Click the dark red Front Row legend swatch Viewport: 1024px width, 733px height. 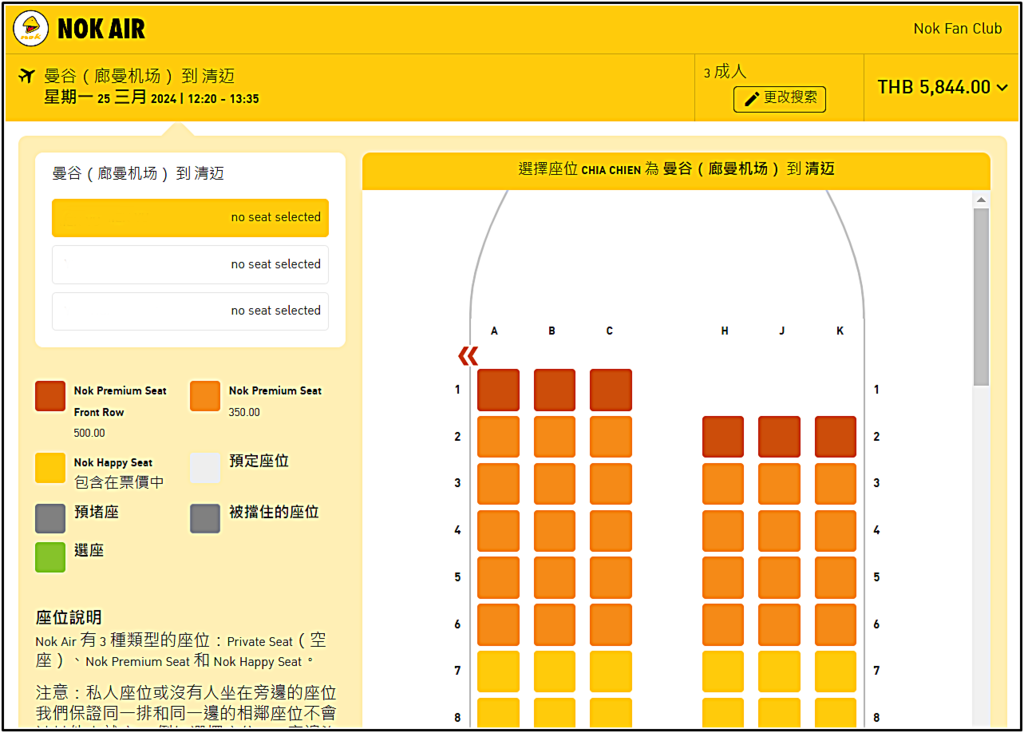pyautogui.click(x=50, y=396)
